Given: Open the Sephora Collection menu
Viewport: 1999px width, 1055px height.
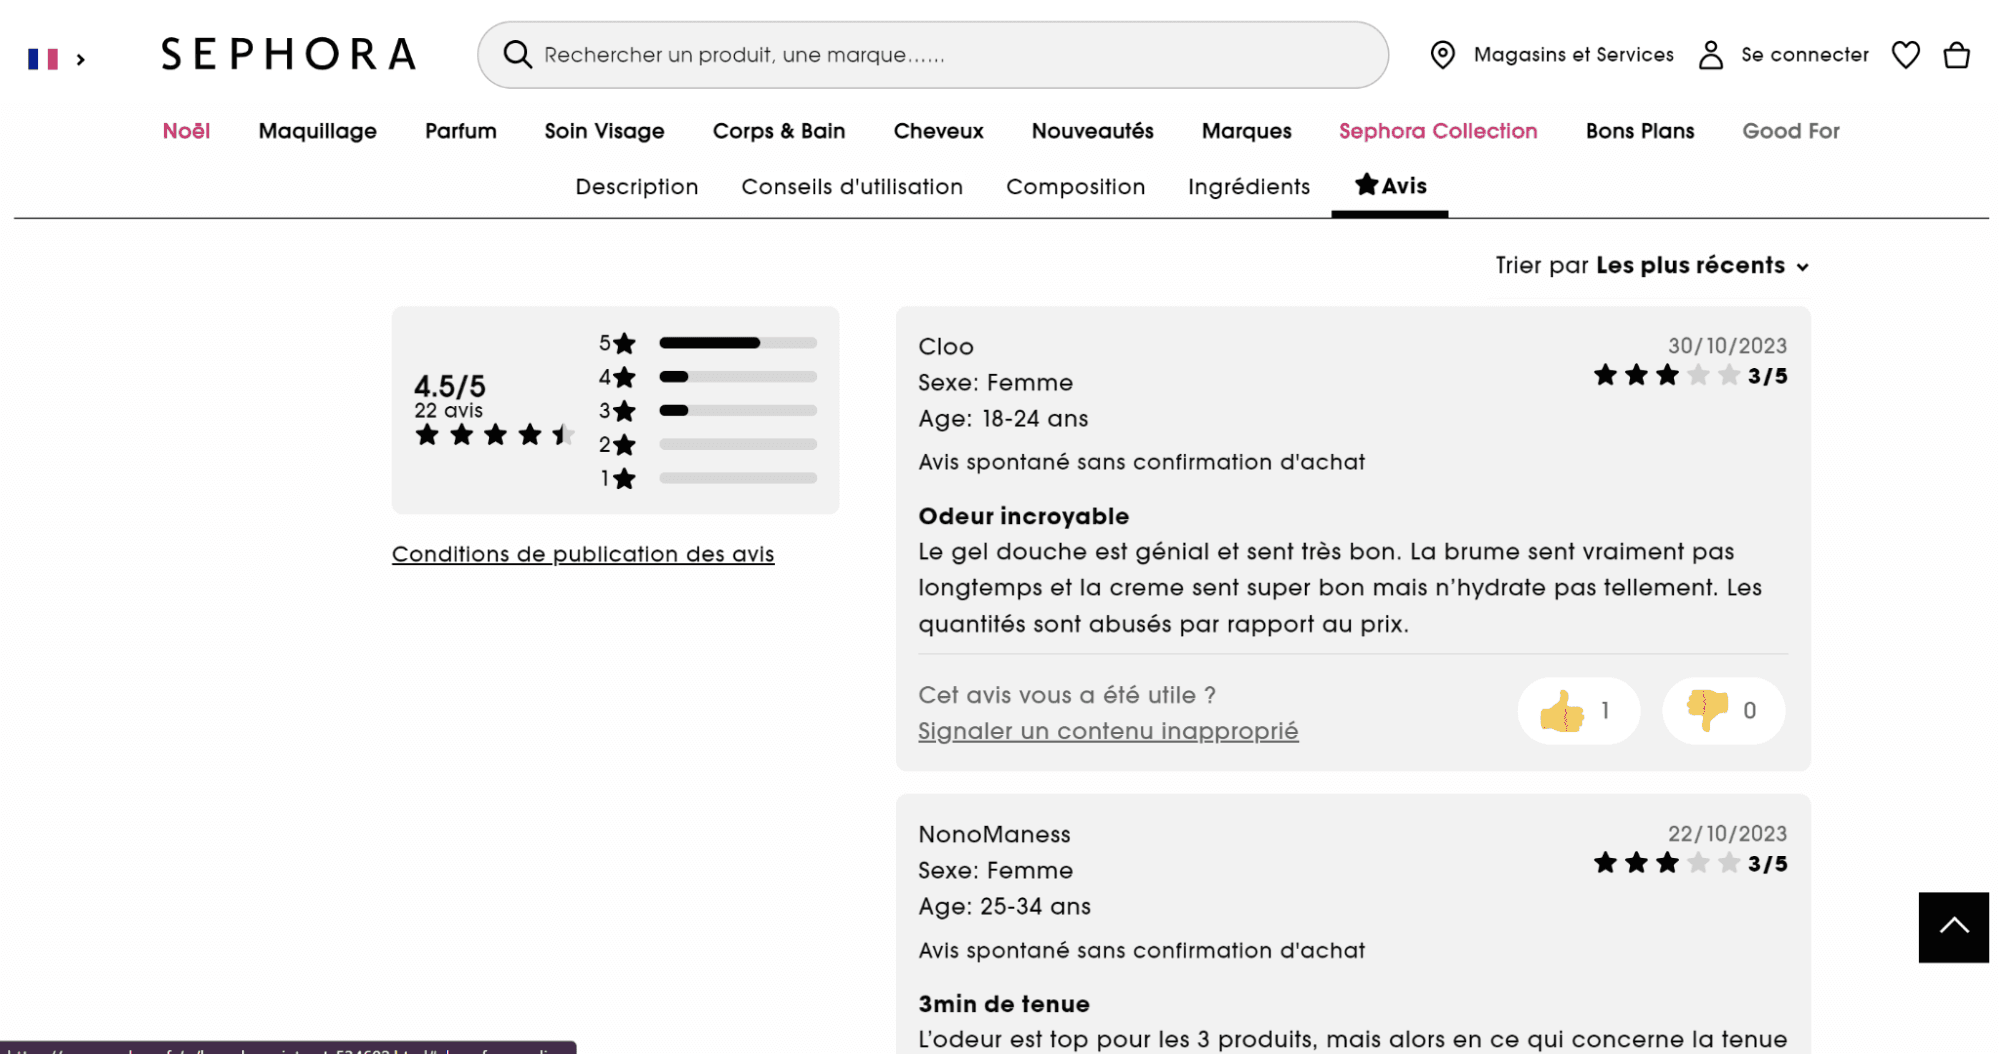Looking at the screenshot, I should [x=1437, y=131].
